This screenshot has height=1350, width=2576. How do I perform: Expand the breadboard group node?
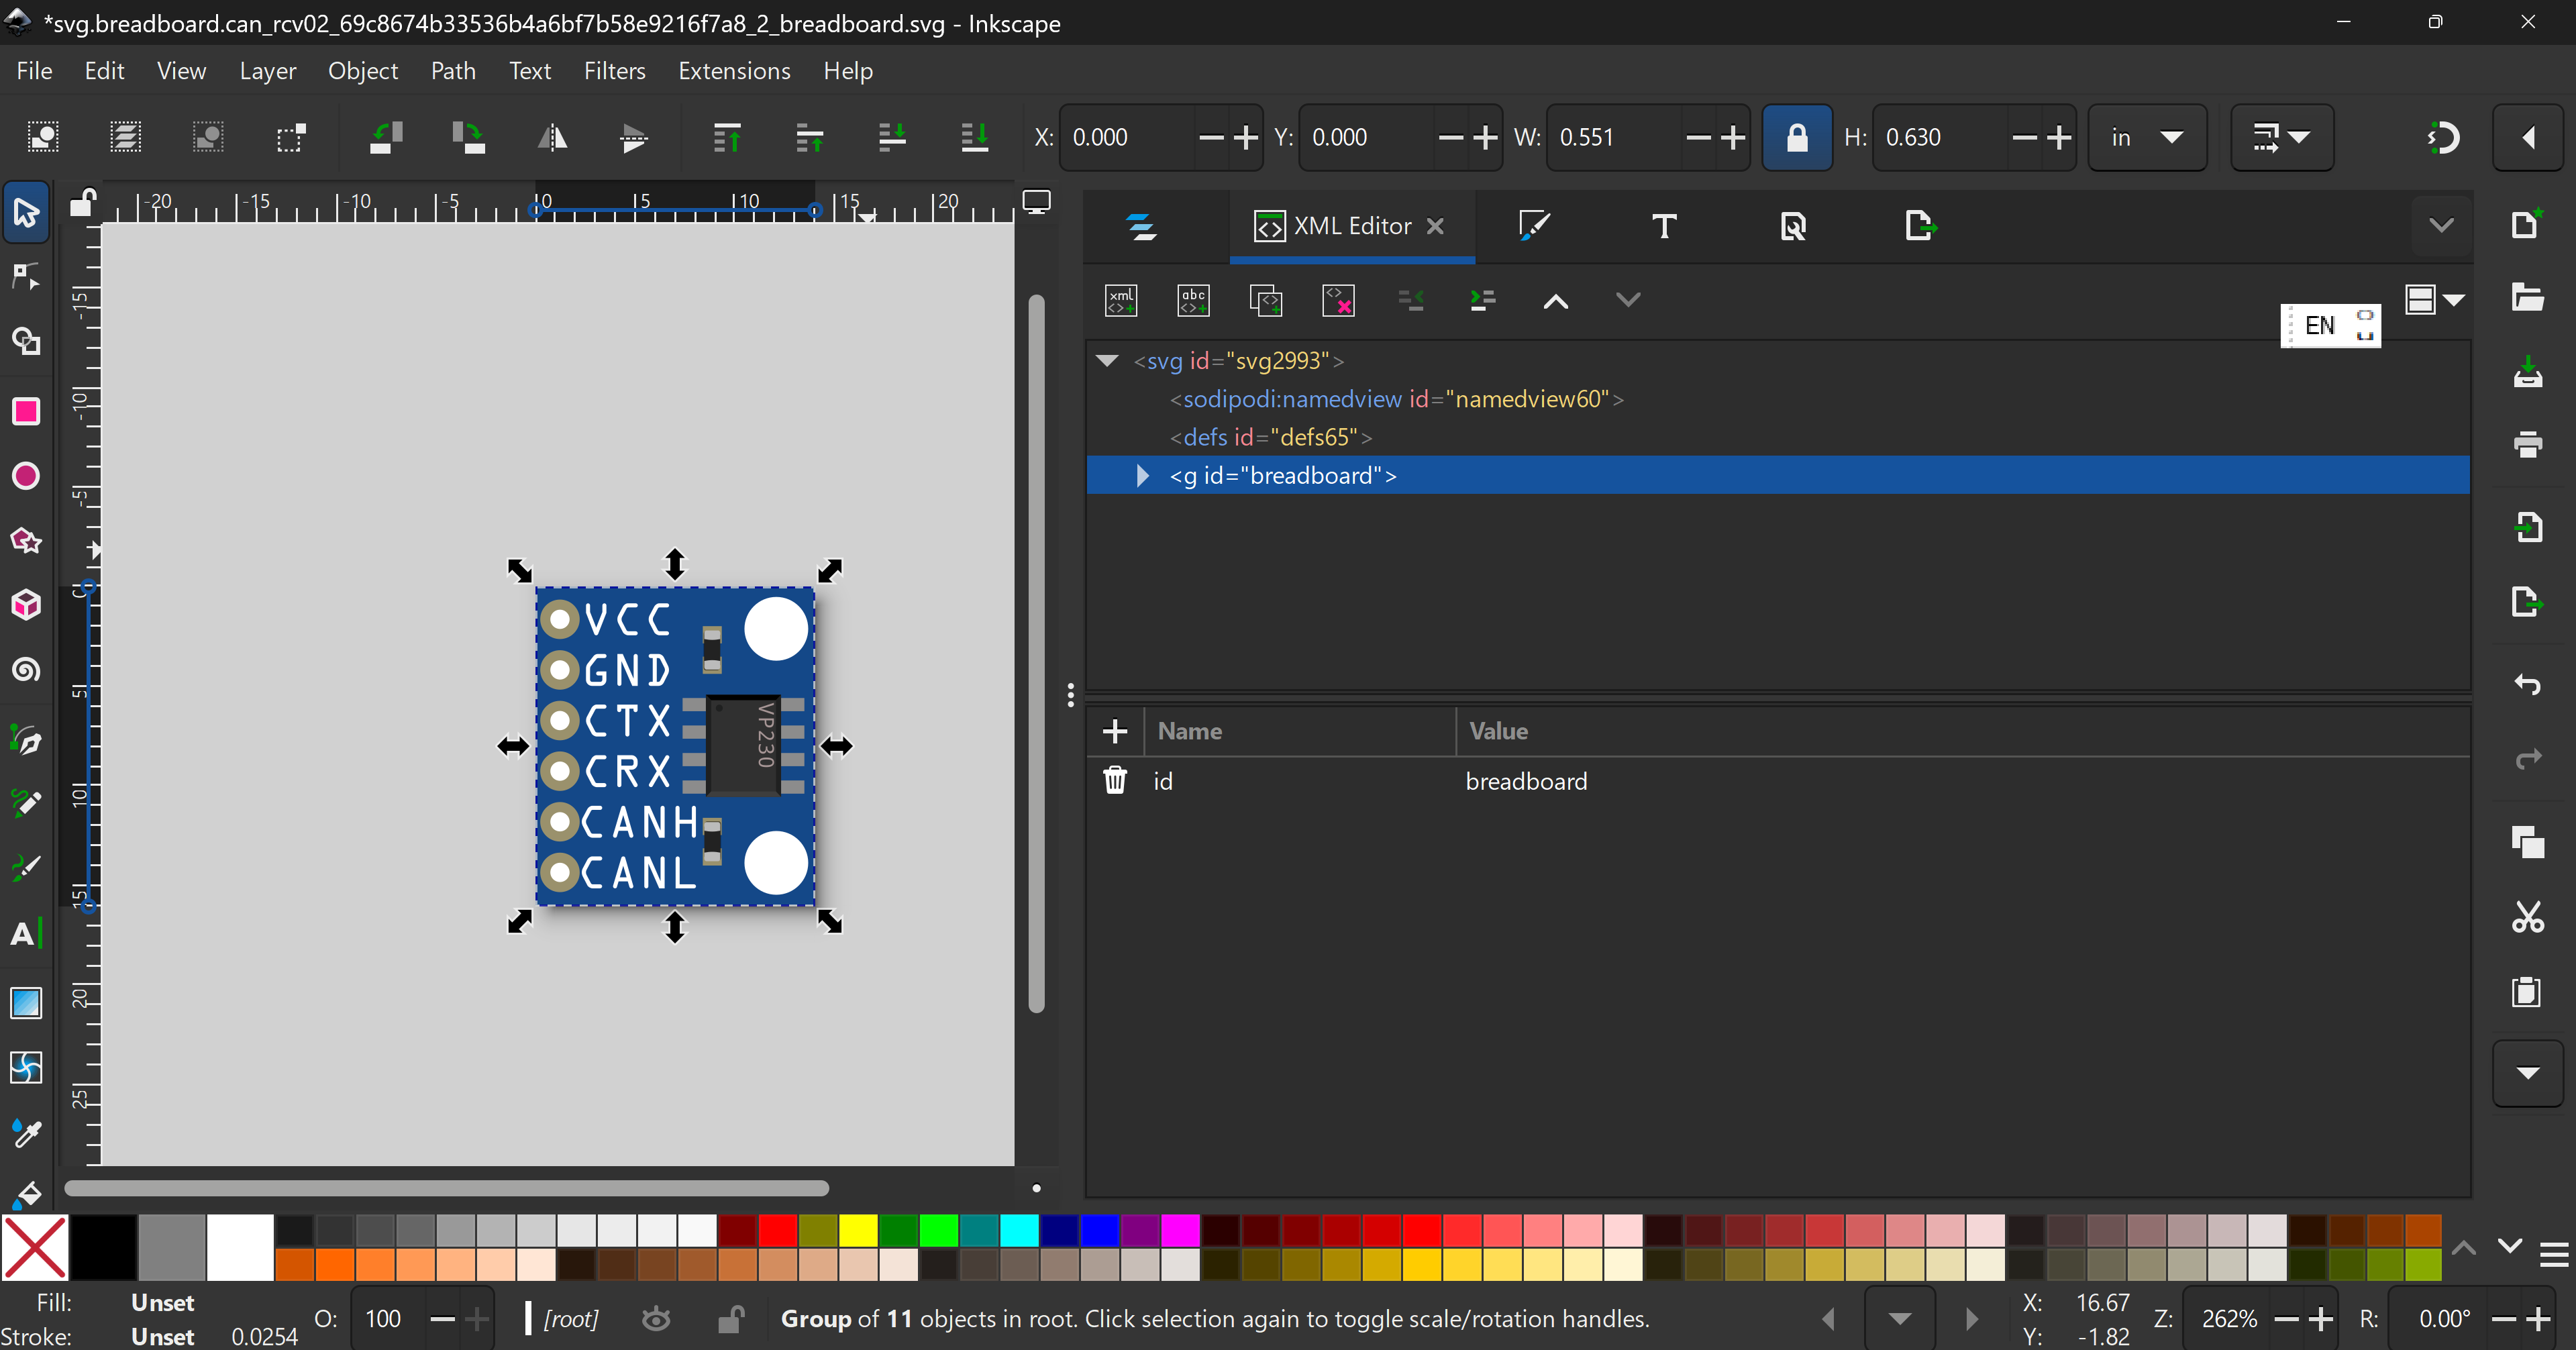click(x=1142, y=476)
